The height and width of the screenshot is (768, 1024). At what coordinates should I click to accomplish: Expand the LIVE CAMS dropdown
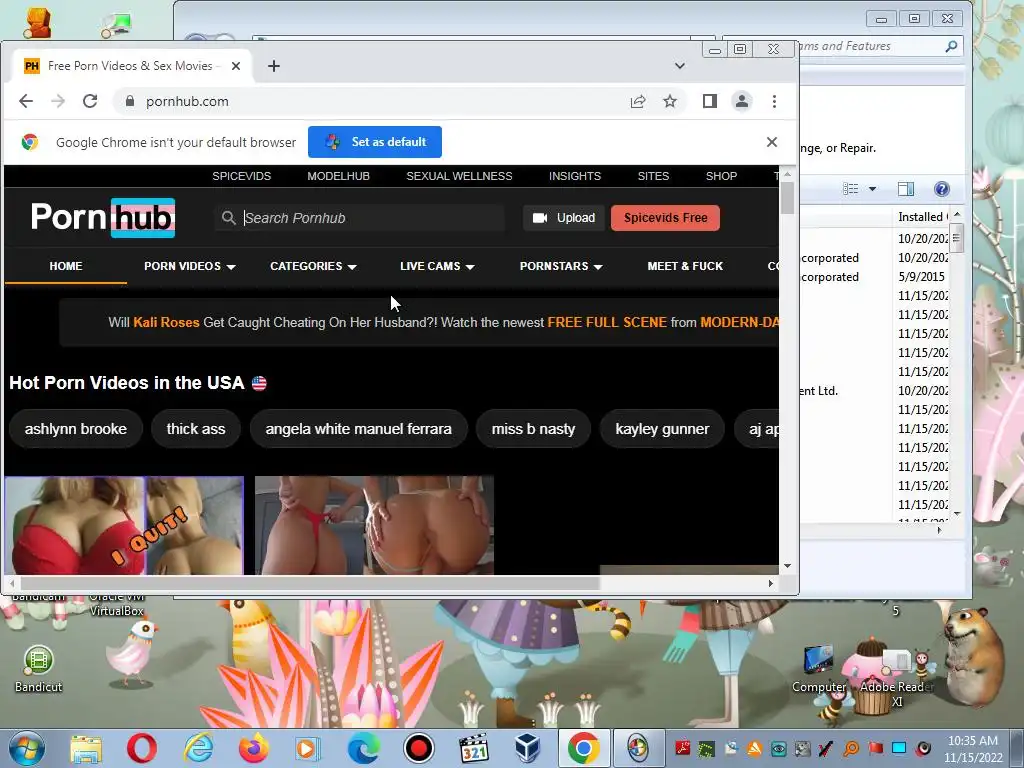[x=437, y=266]
